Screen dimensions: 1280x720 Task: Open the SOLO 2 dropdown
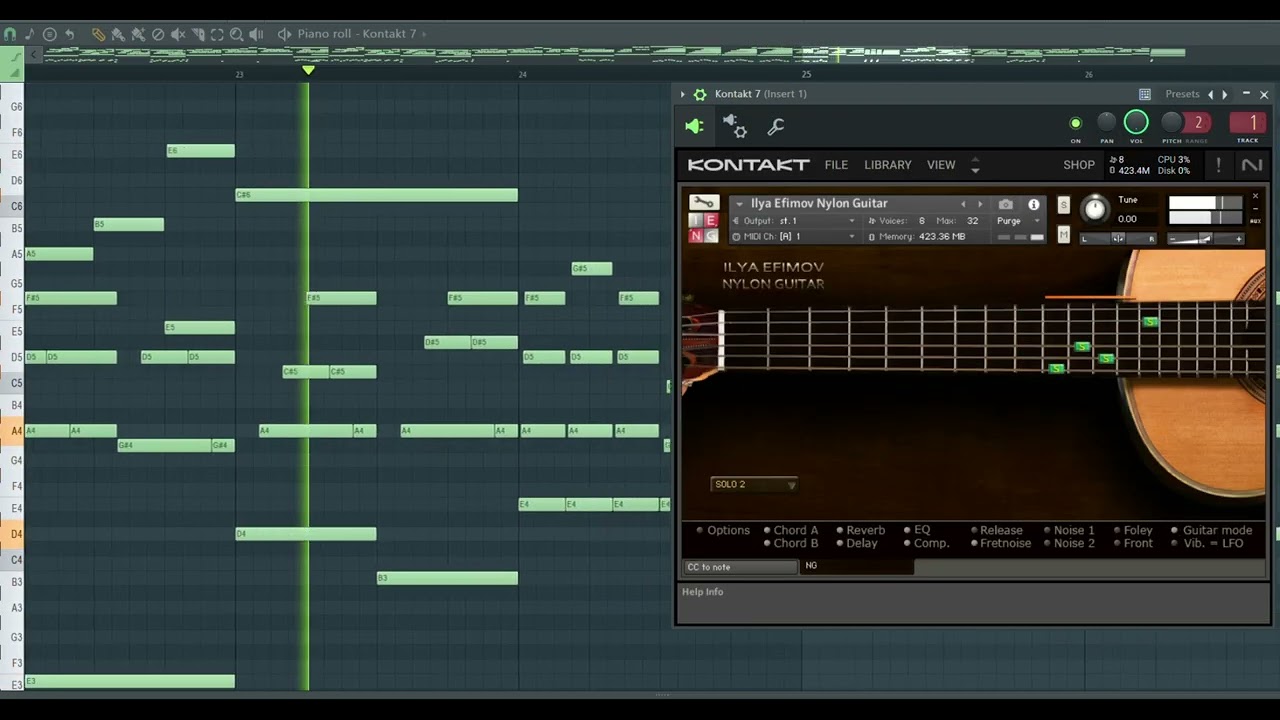coord(754,484)
